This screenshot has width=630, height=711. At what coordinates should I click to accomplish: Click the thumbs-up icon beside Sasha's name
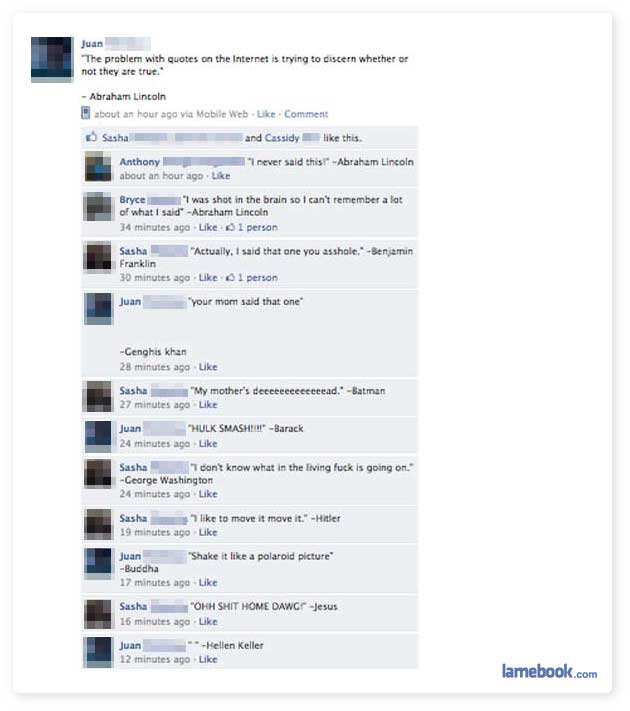92,137
